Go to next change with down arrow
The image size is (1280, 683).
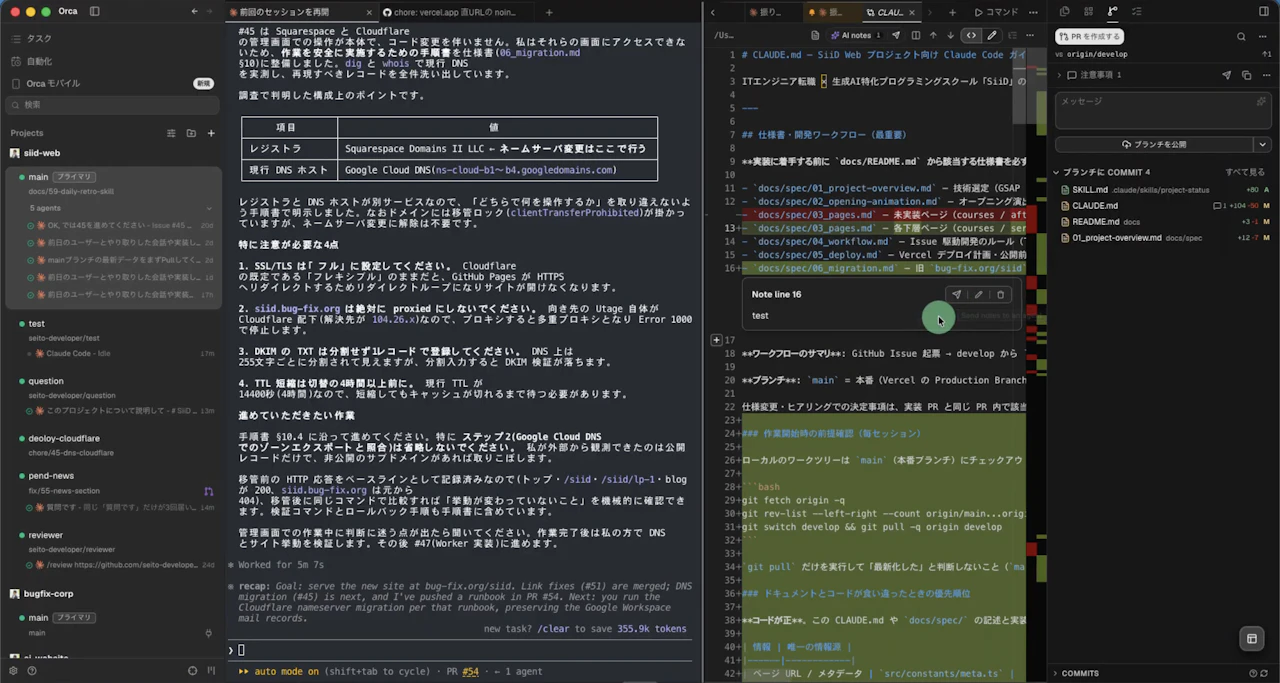[951, 35]
